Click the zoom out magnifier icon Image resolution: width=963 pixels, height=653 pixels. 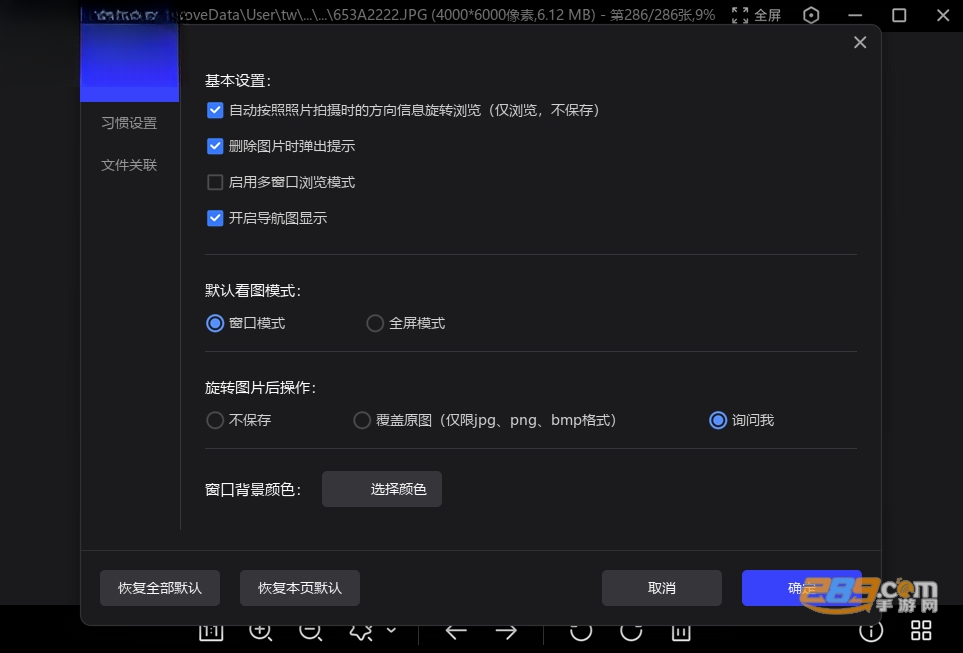311,632
